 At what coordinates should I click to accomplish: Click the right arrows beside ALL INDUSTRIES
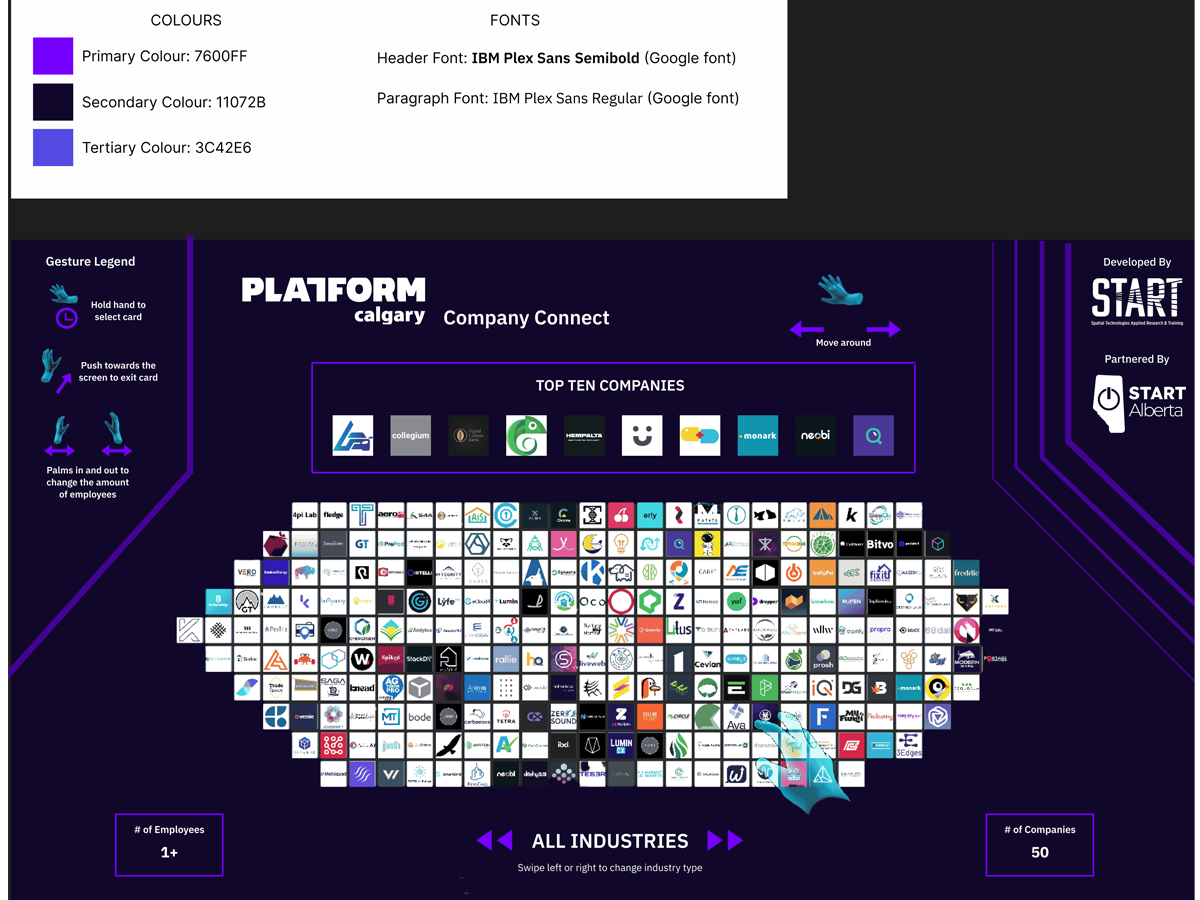click(x=725, y=841)
